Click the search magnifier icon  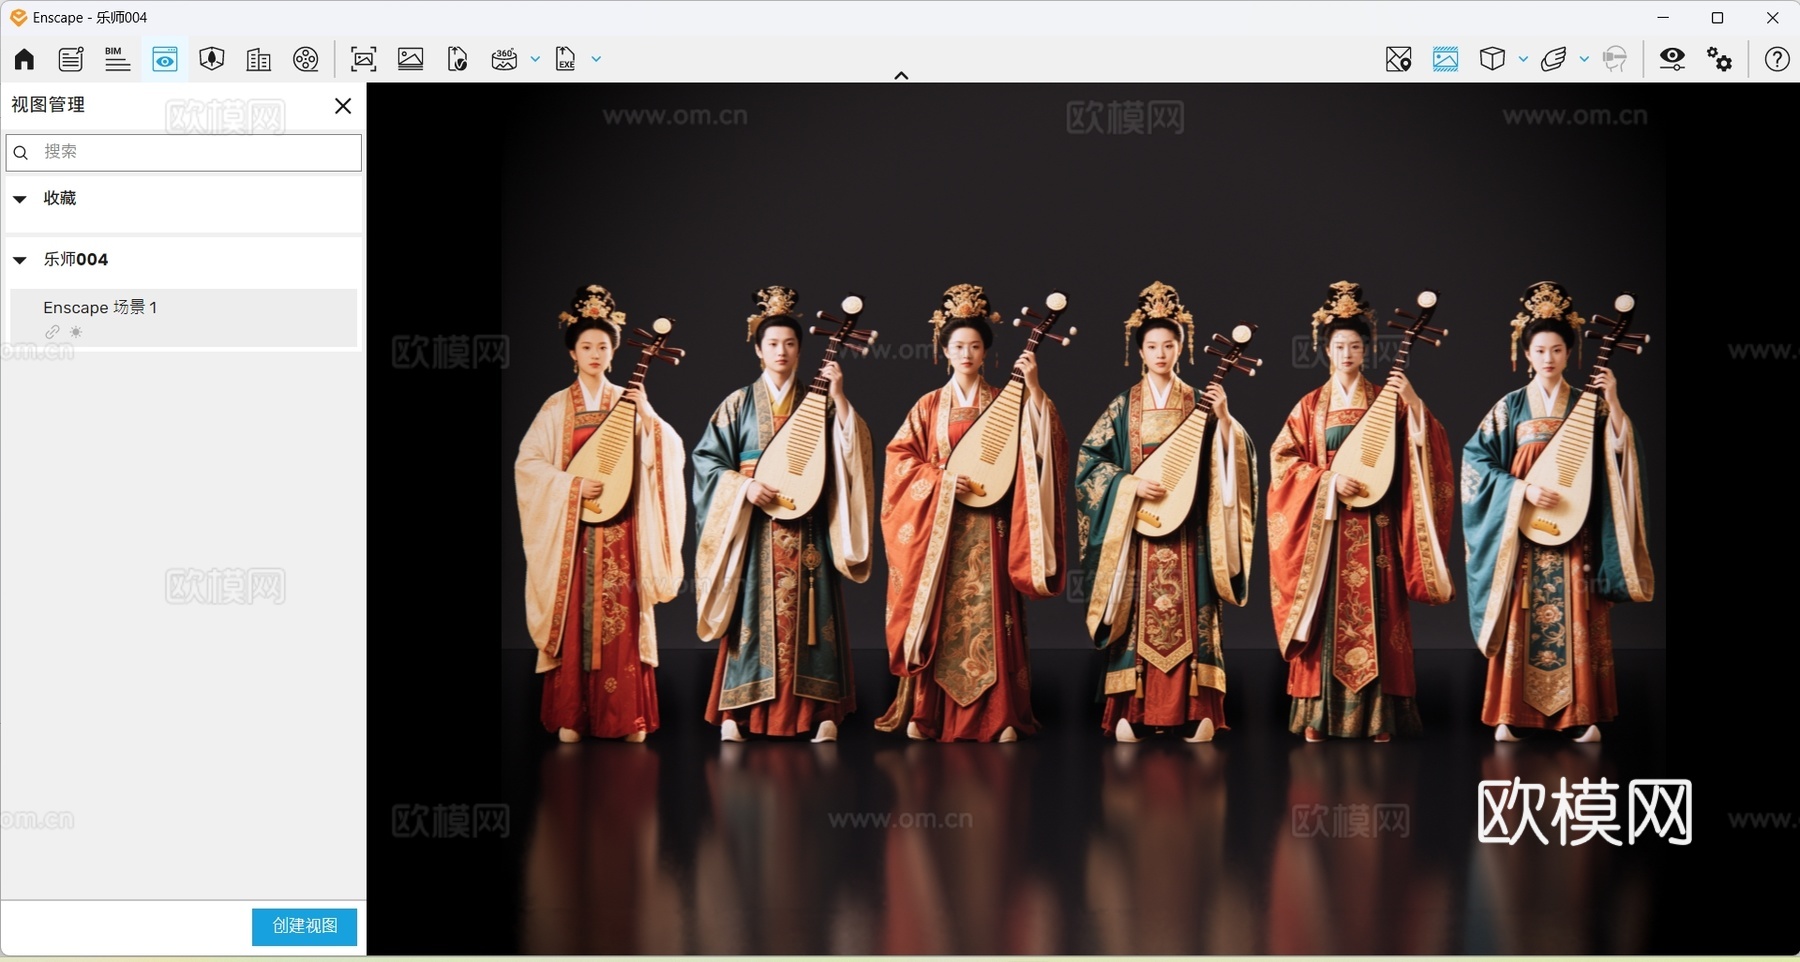tap(21, 153)
